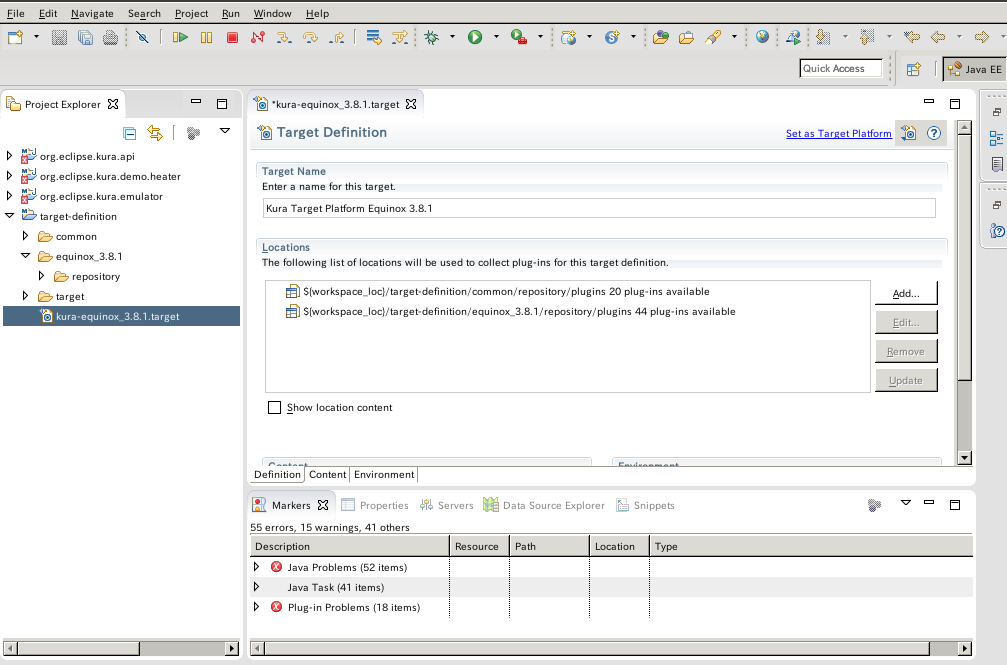Open the Properties view tab
The height and width of the screenshot is (665, 1007).
pyautogui.click(x=375, y=505)
